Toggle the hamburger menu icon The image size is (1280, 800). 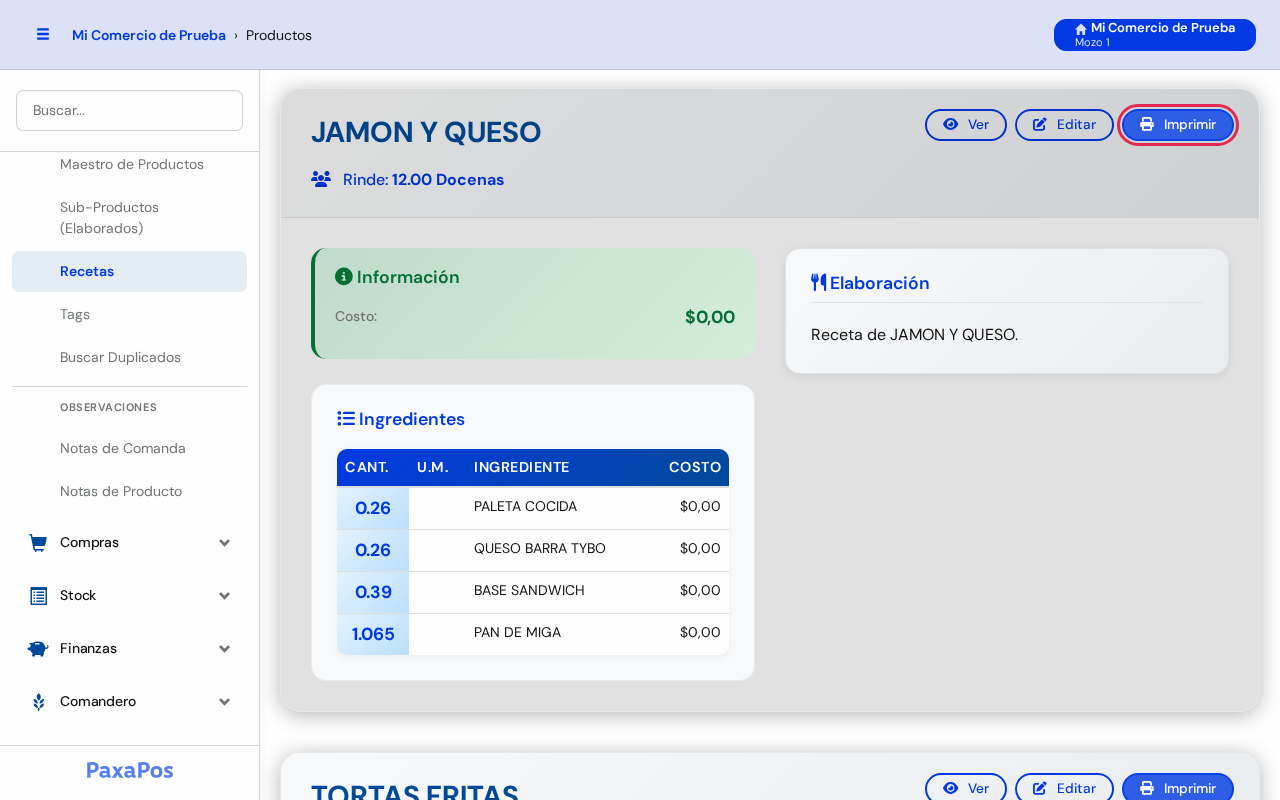pos(43,34)
